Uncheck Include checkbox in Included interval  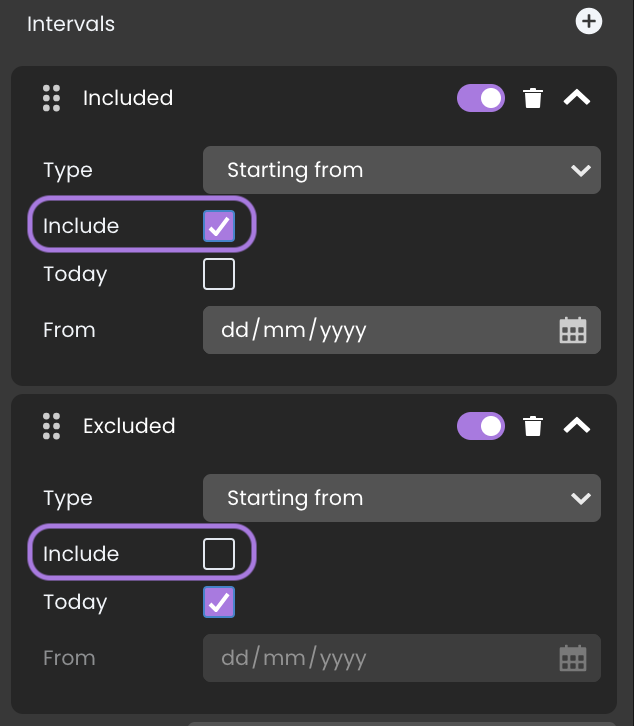(x=219, y=226)
